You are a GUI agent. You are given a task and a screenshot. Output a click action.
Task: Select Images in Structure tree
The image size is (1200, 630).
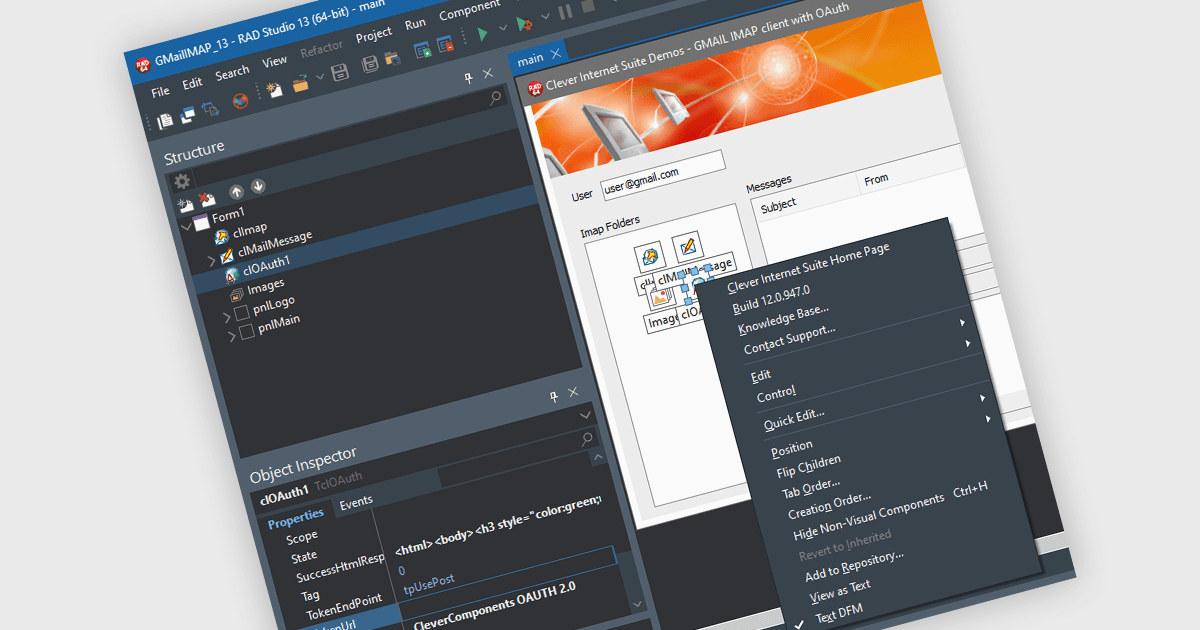point(266,287)
